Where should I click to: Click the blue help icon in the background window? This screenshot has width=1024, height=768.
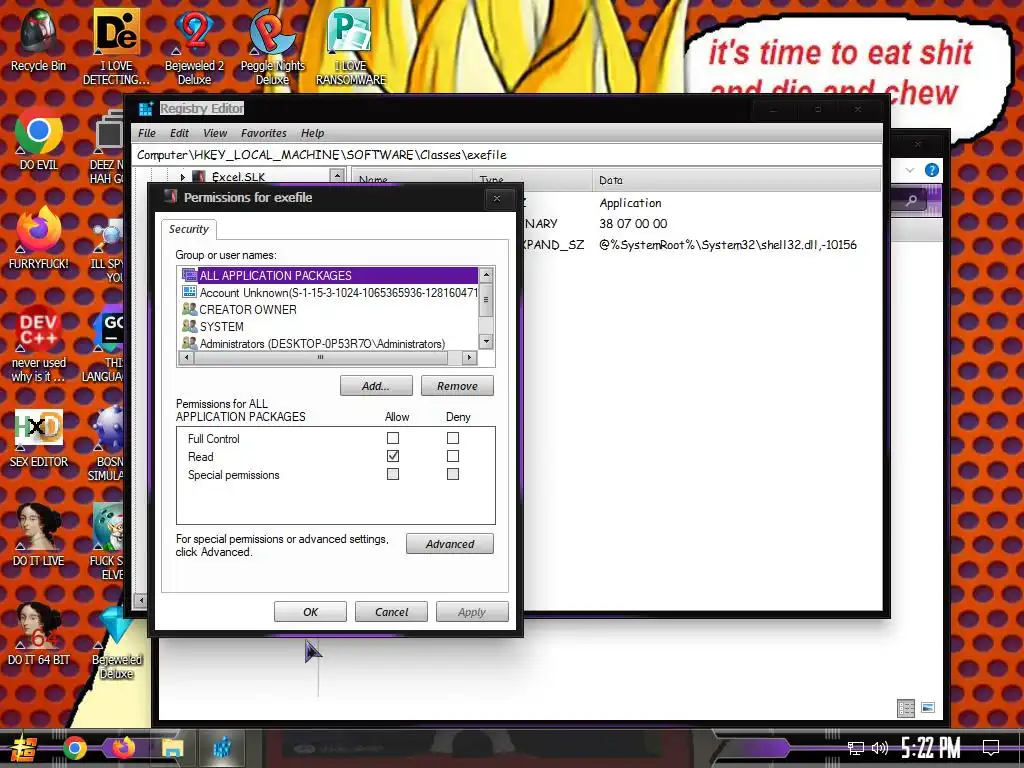932,170
